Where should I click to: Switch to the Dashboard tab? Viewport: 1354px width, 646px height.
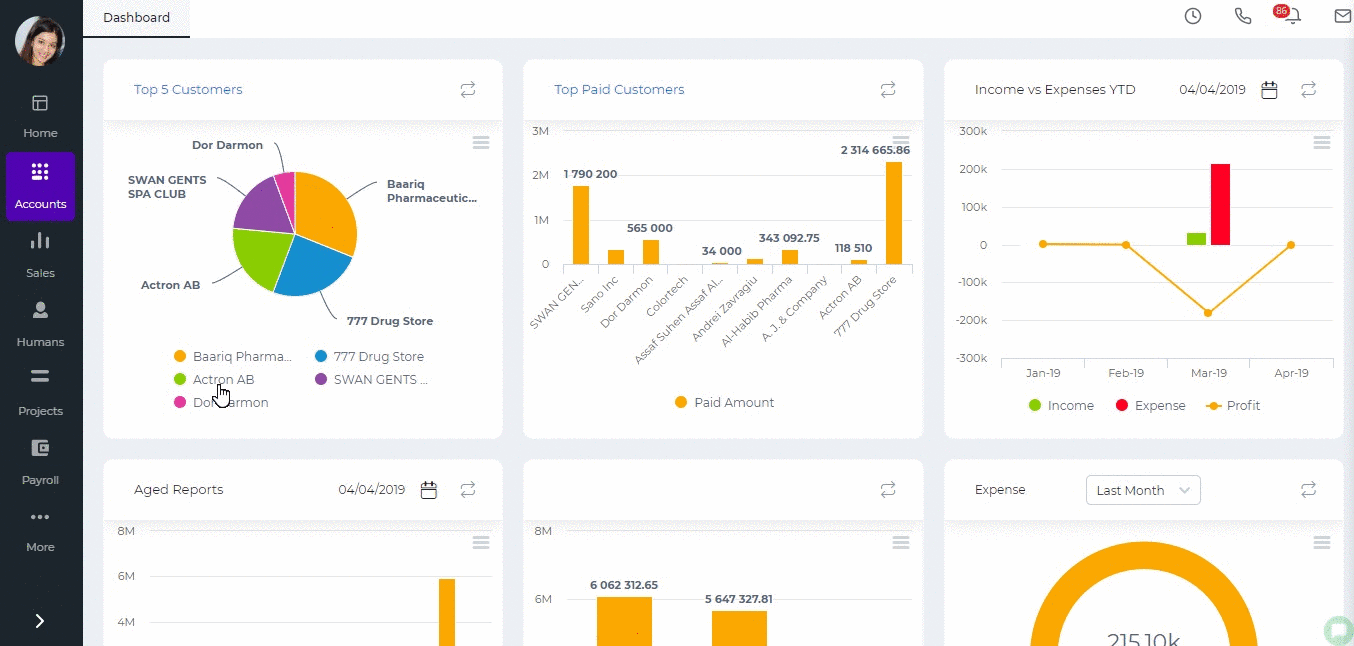(136, 18)
